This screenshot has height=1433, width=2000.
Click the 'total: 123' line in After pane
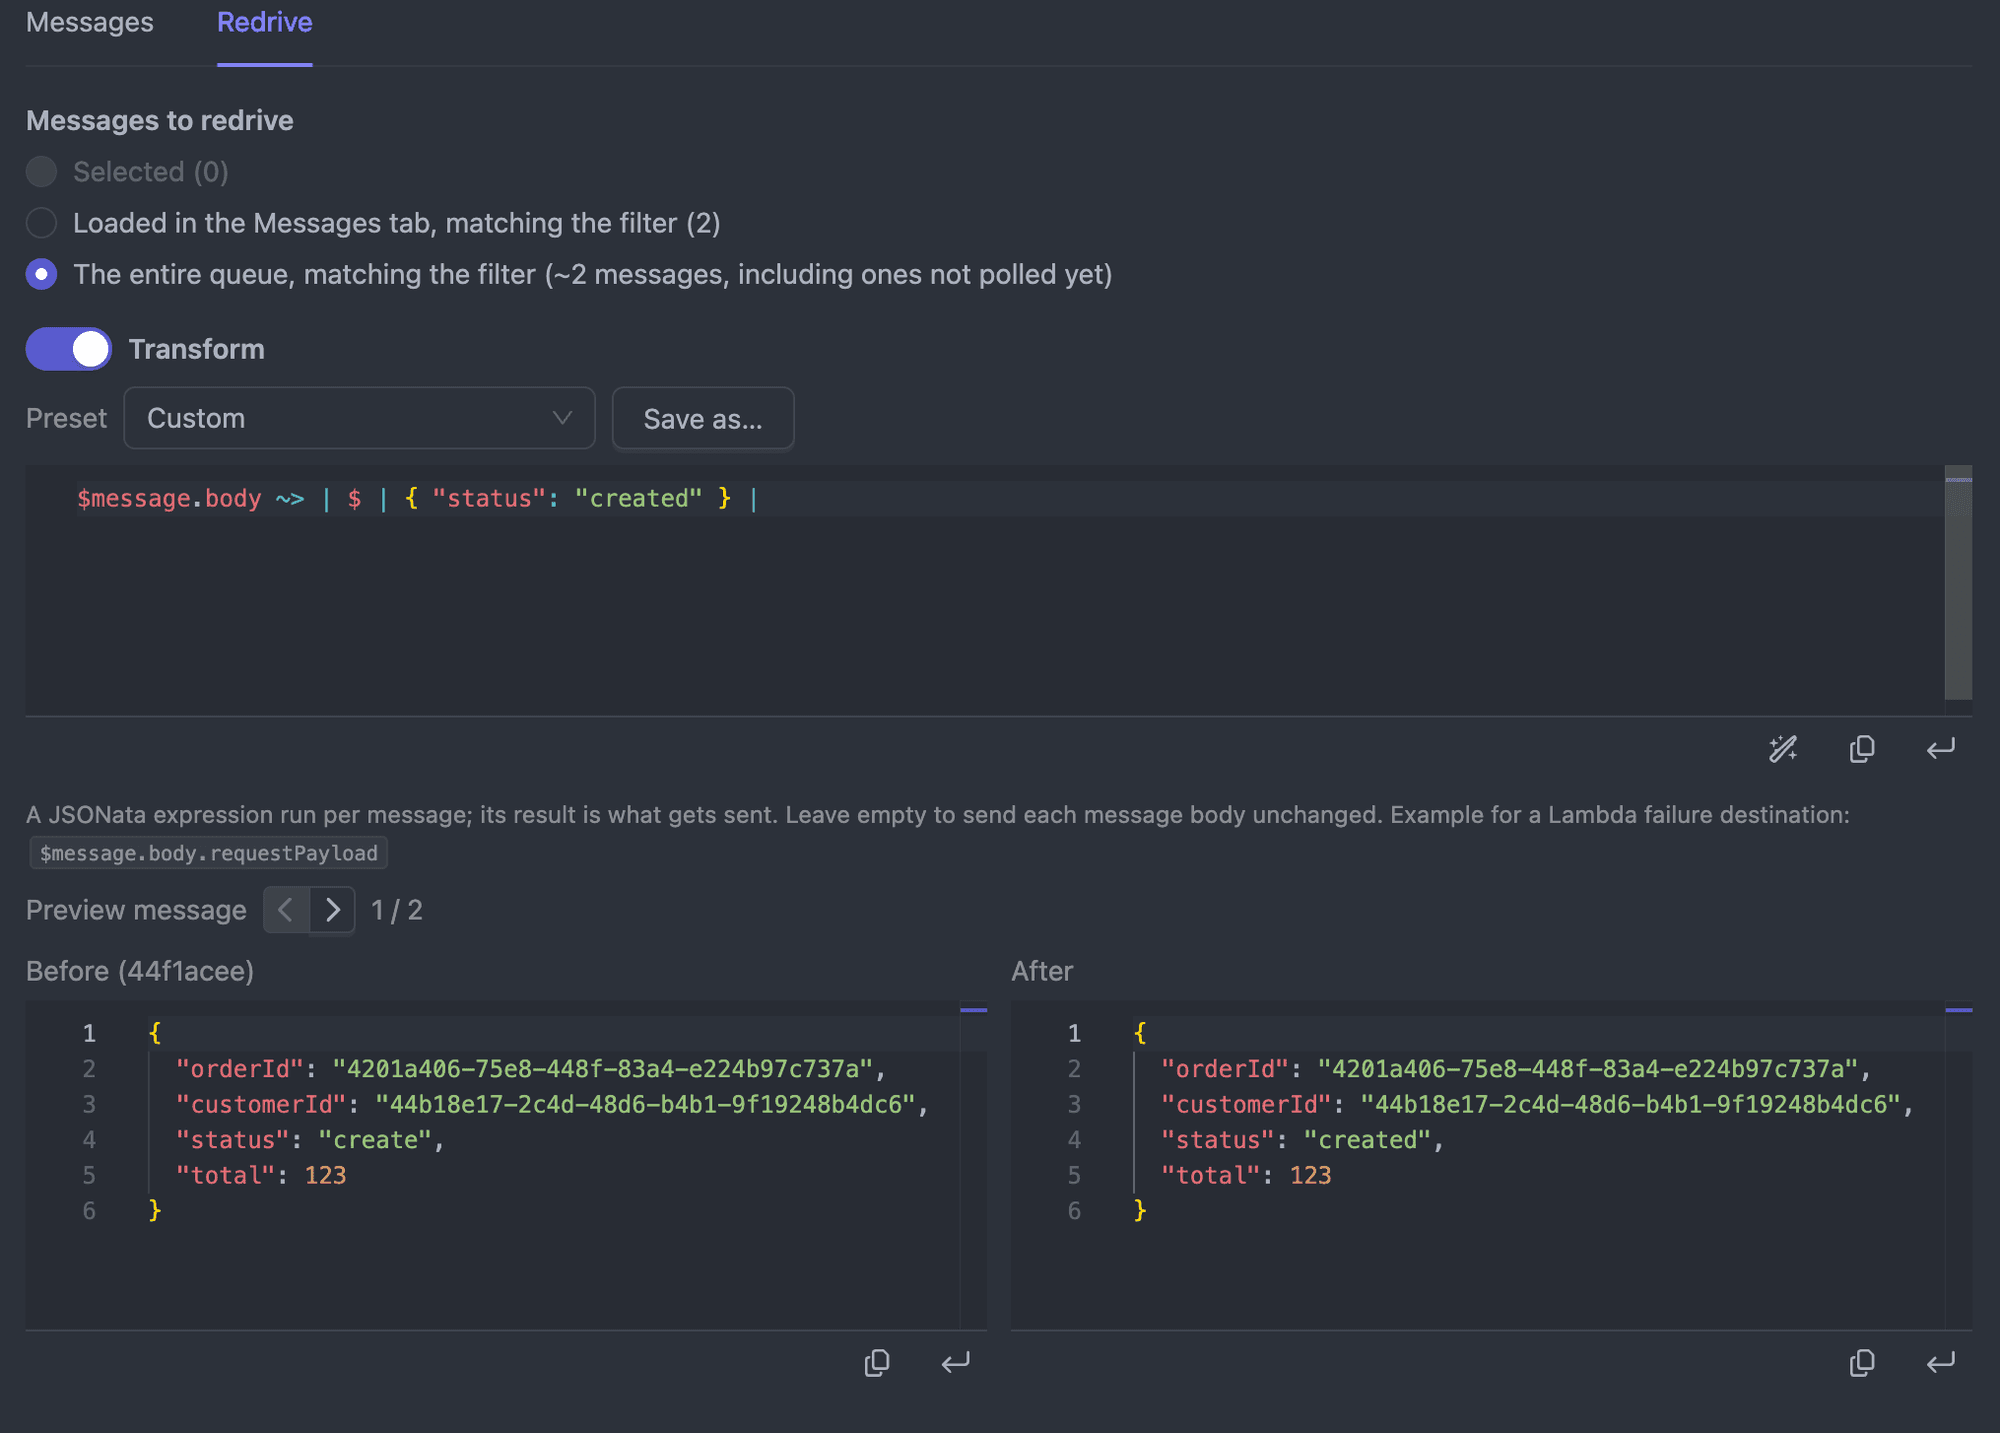(1246, 1176)
